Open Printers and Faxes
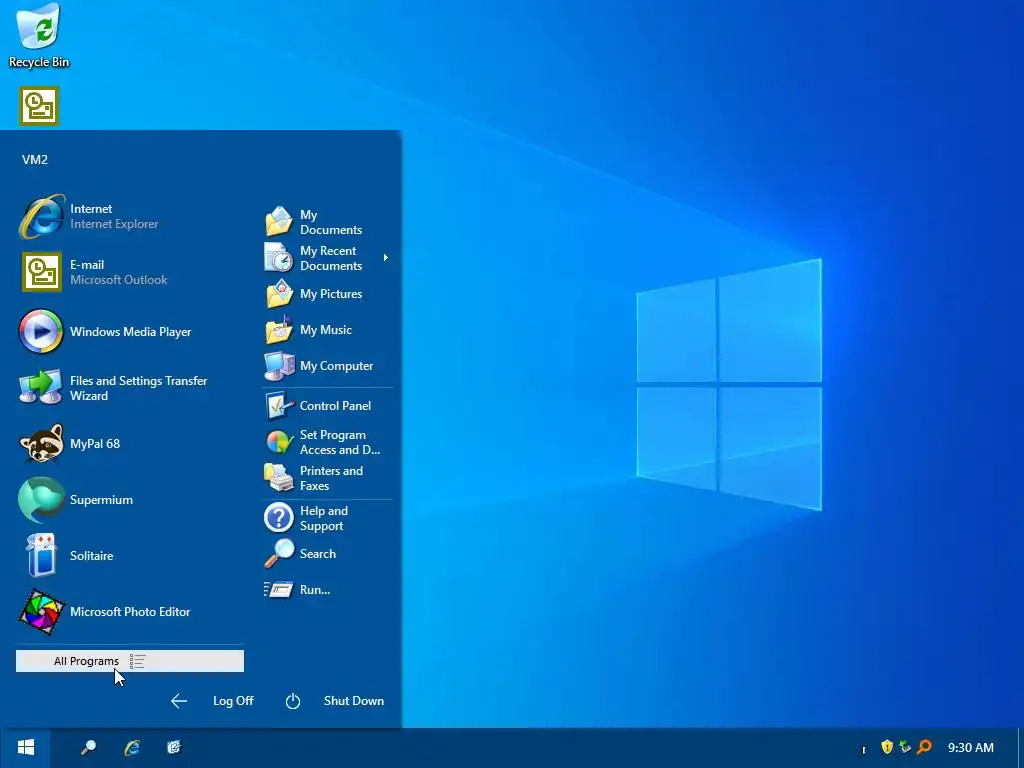The width and height of the screenshot is (1024, 768). 328,478
